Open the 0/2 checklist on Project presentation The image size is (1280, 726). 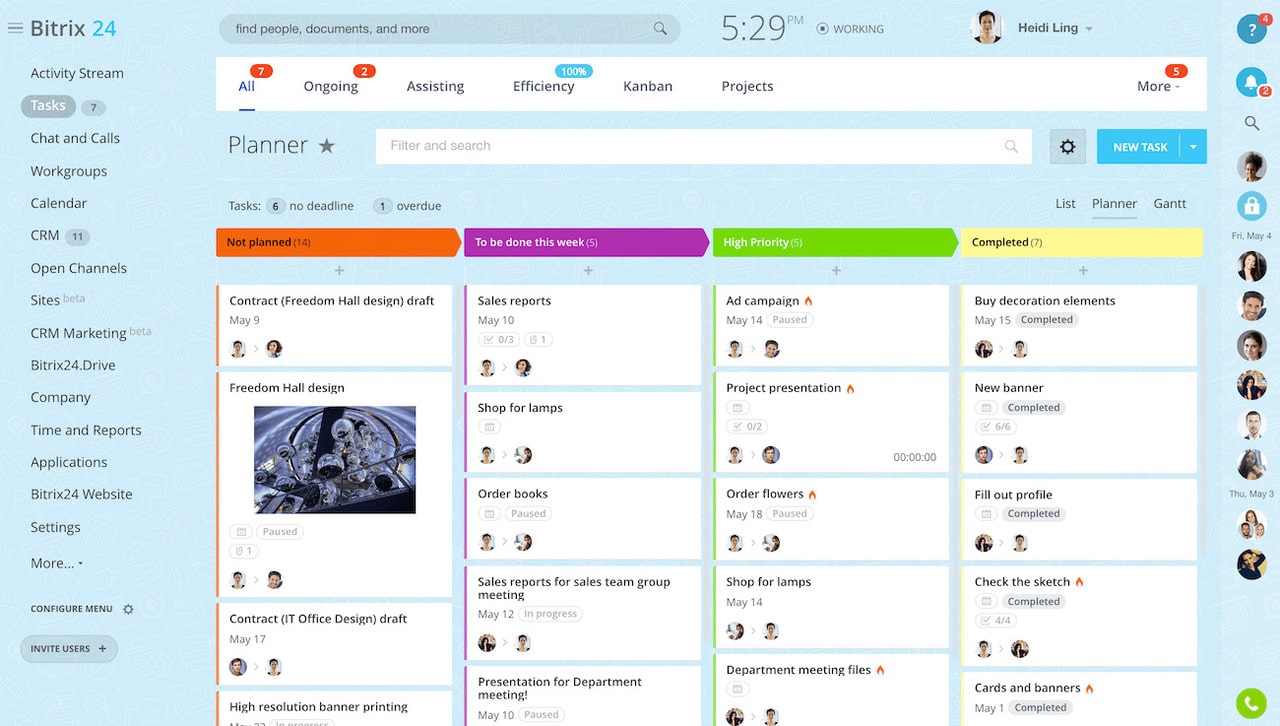pyautogui.click(x=747, y=427)
